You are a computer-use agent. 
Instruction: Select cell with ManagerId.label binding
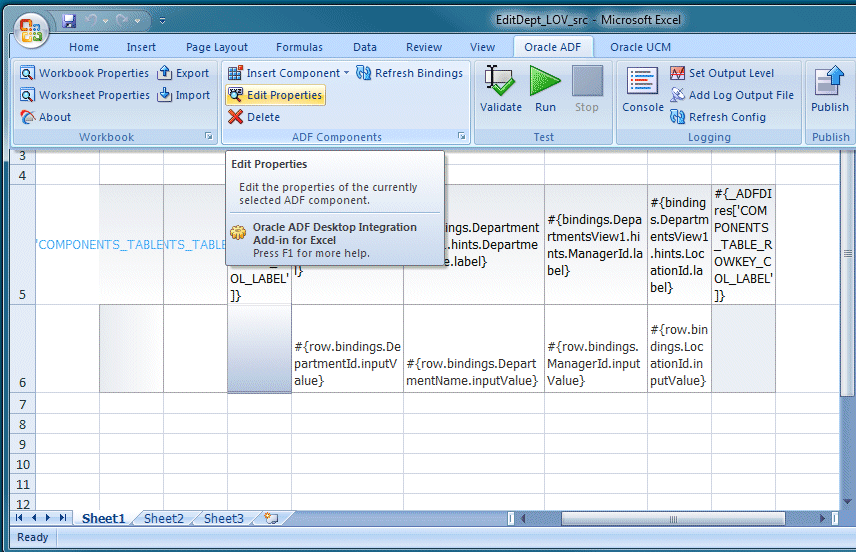596,245
